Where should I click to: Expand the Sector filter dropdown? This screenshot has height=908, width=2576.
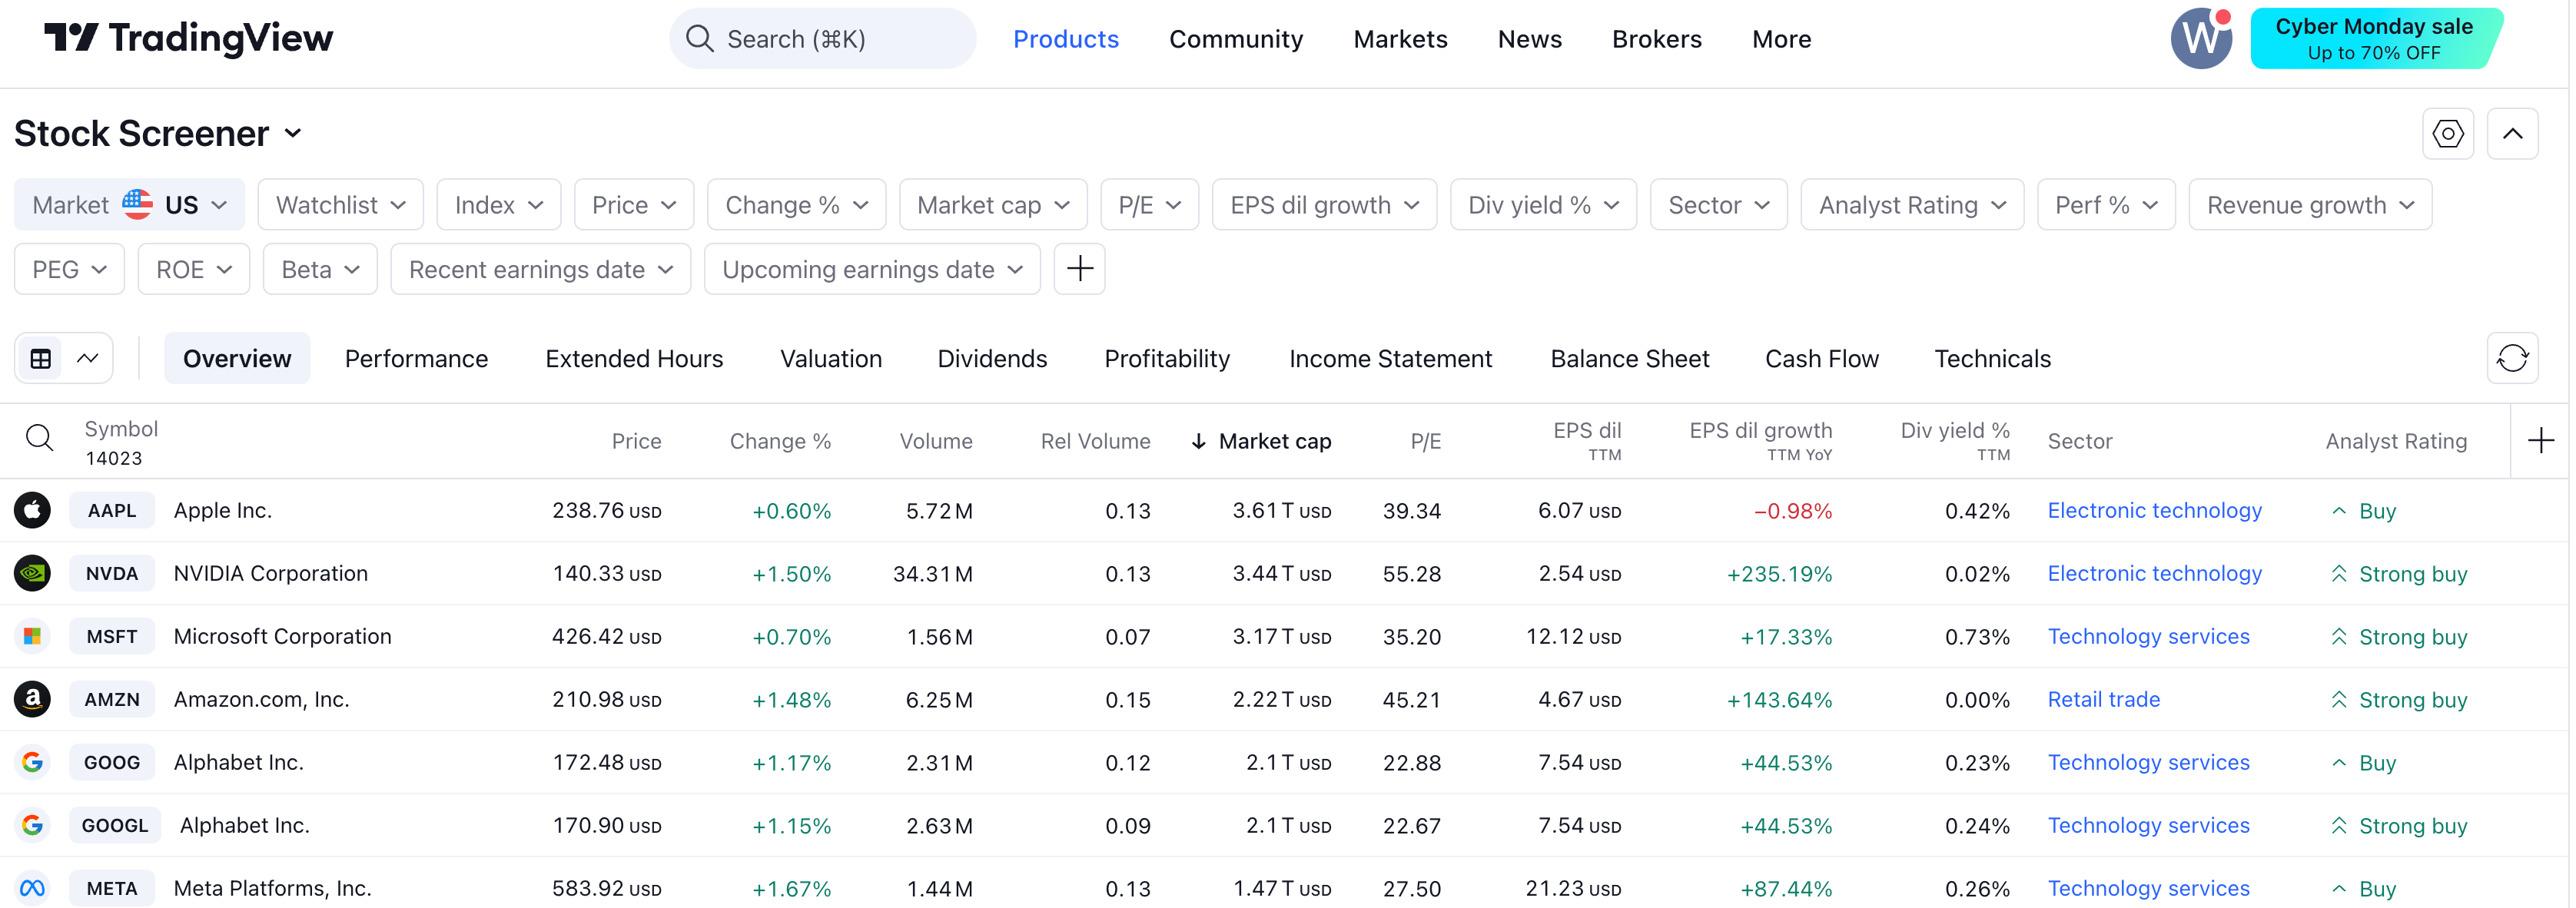pyautogui.click(x=1718, y=205)
